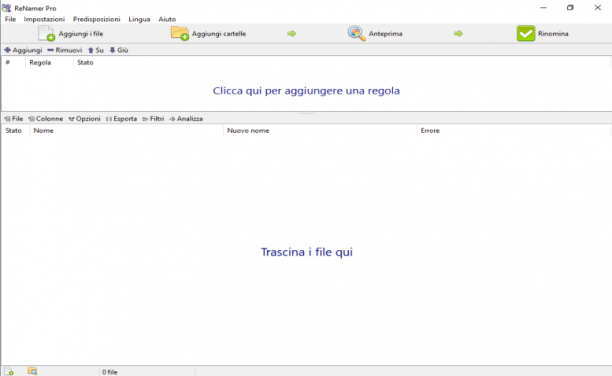This screenshot has height=376, width=612.
Task: Click the Anteprima magnifier icon
Action: click(x=357, y=34)
